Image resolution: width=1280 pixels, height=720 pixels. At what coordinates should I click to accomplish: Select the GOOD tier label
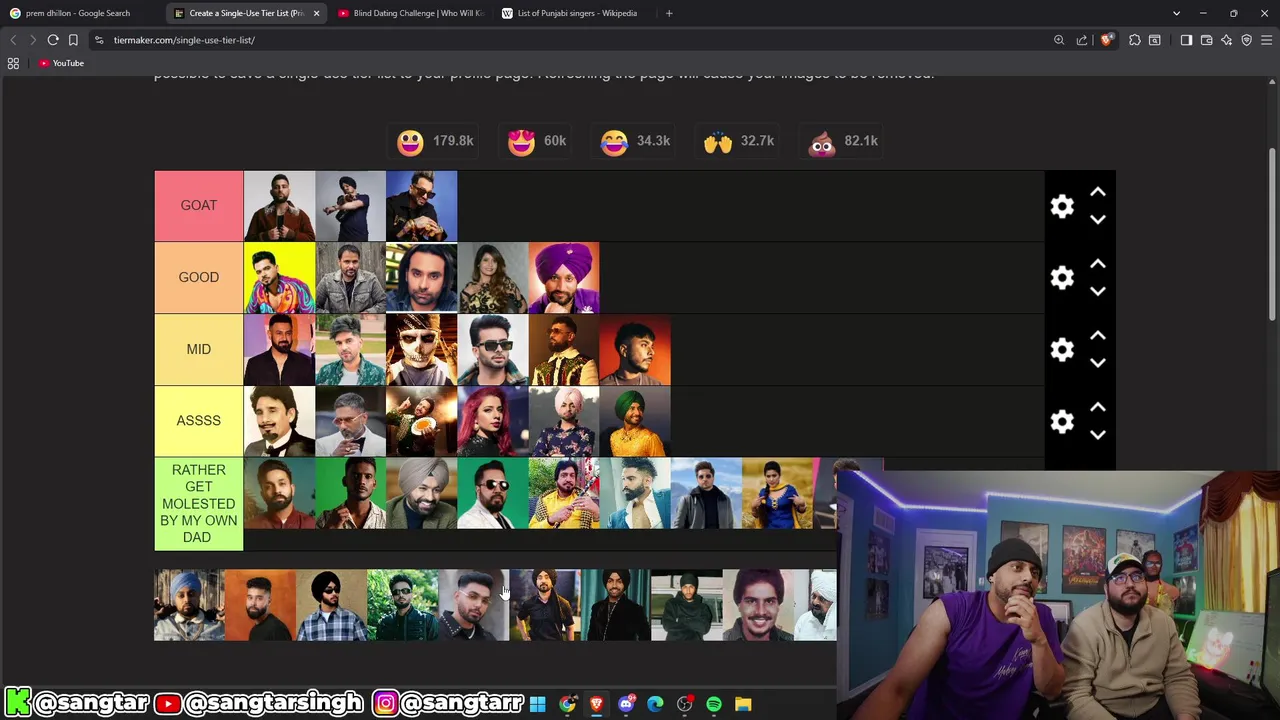point(198,278)
